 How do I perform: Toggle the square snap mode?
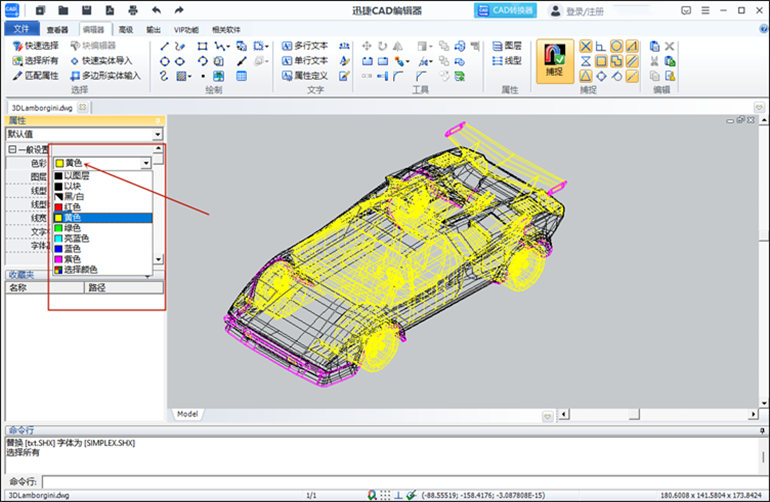pos(601,61)
